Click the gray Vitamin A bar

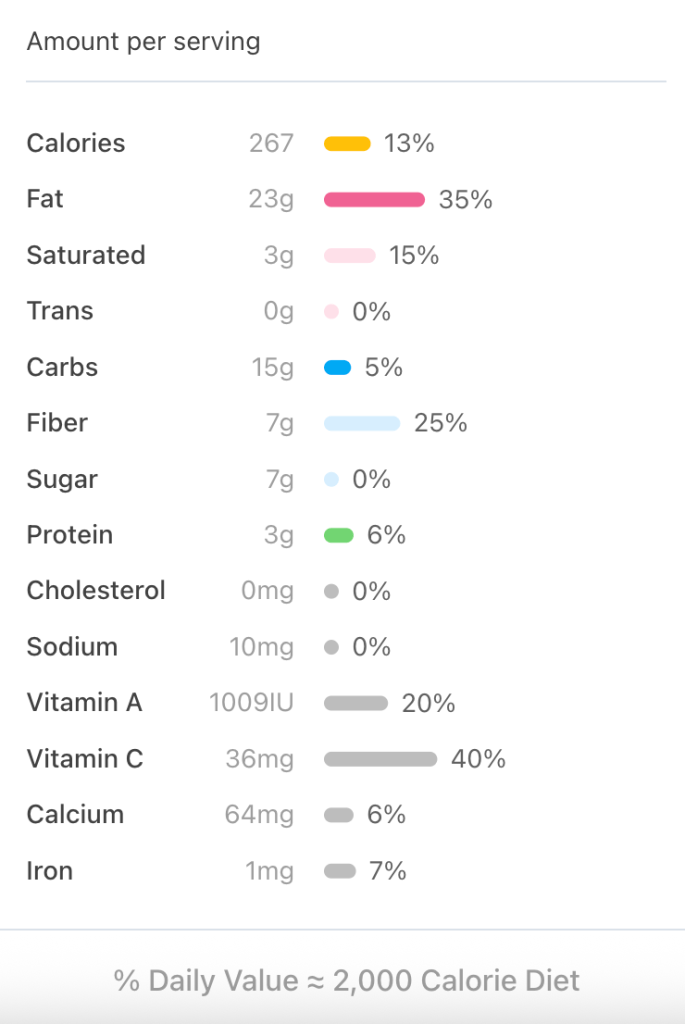pos(355,704)
